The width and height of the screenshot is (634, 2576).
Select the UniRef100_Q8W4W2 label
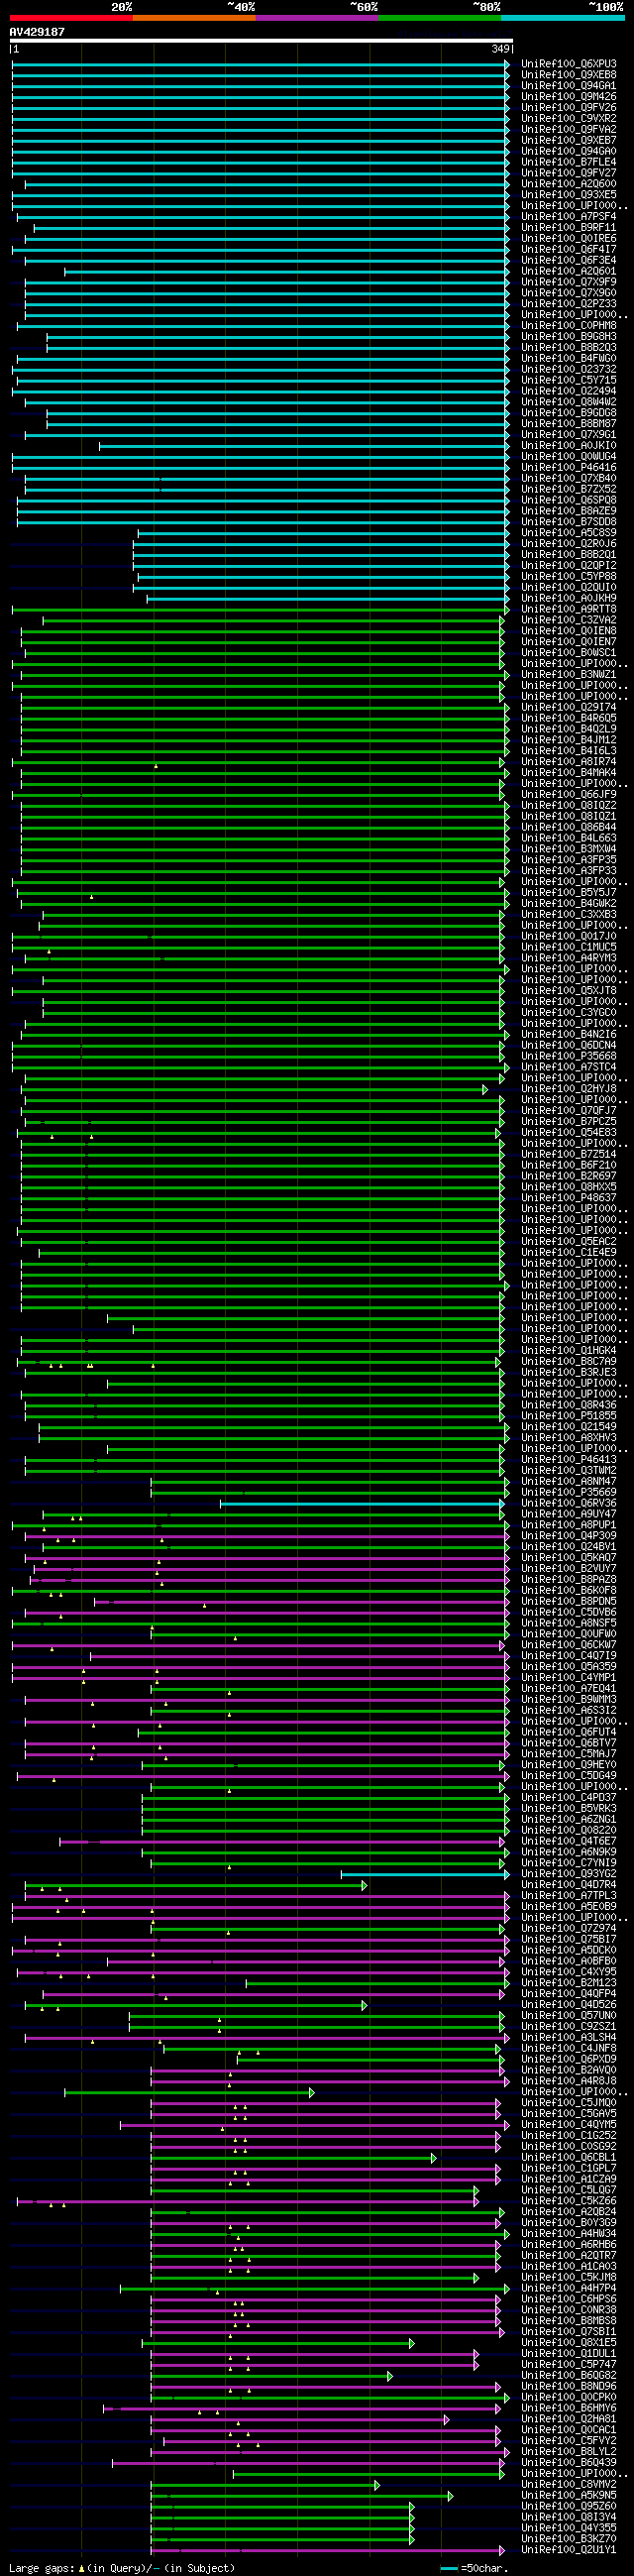tap(569, 402)
